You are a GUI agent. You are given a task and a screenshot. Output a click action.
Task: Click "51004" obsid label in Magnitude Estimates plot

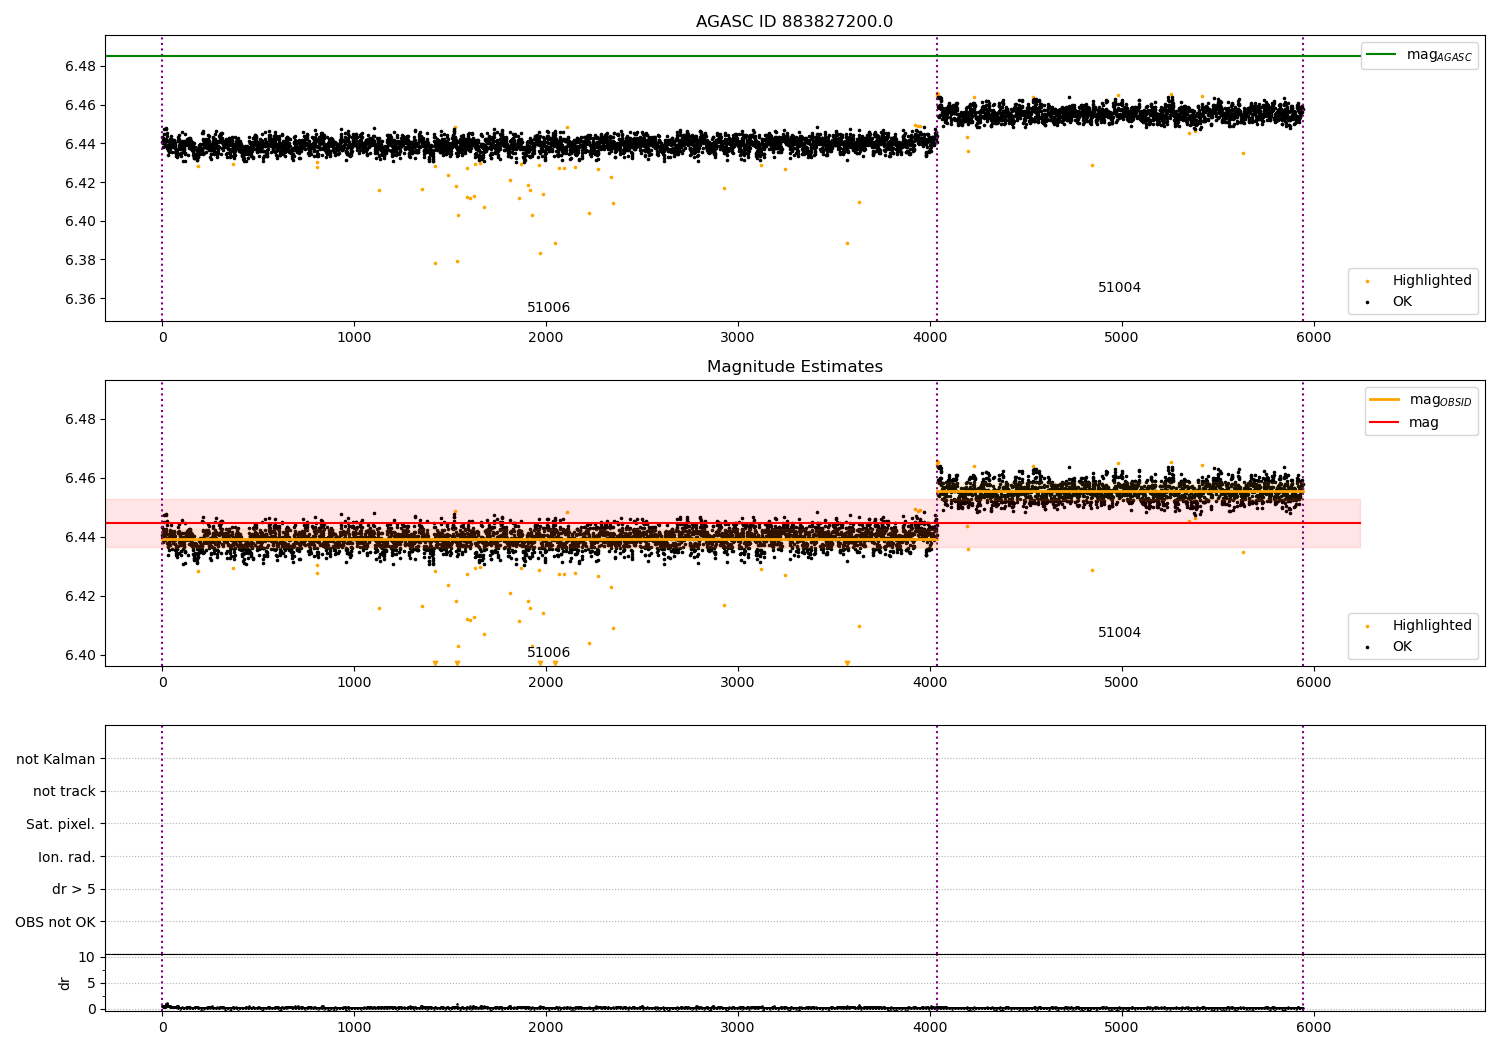point(1119,633)
